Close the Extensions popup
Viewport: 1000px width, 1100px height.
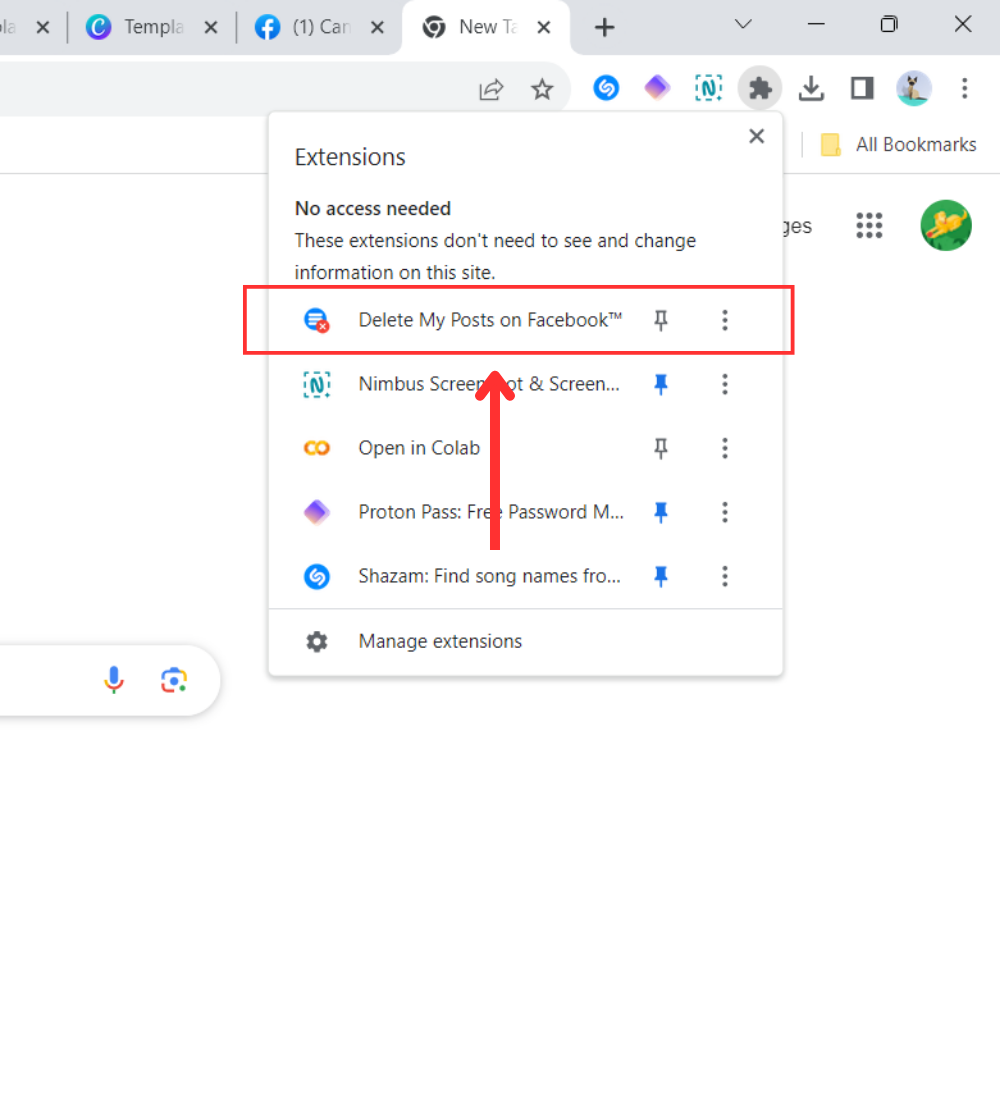point(756,136)
